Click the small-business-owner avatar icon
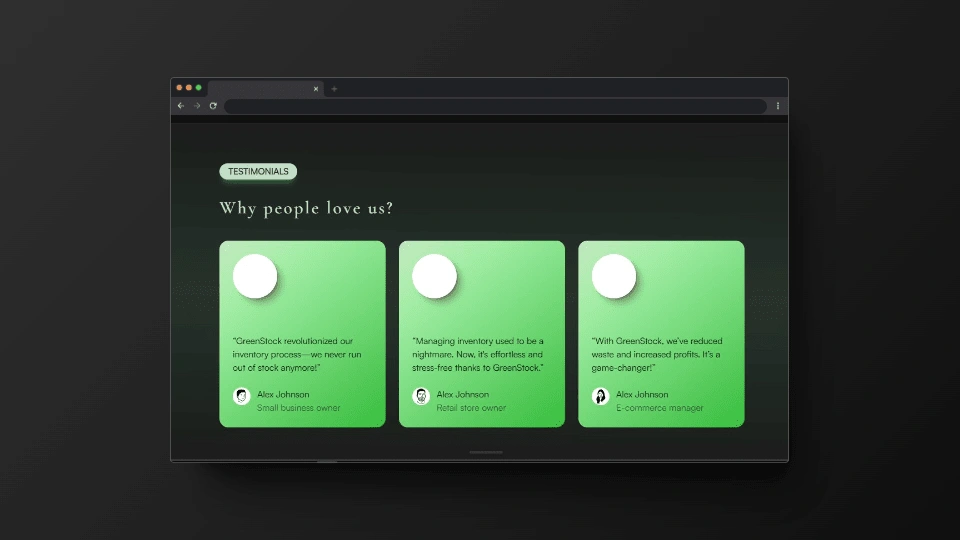The image size is (960, 540). click(241, 396)
